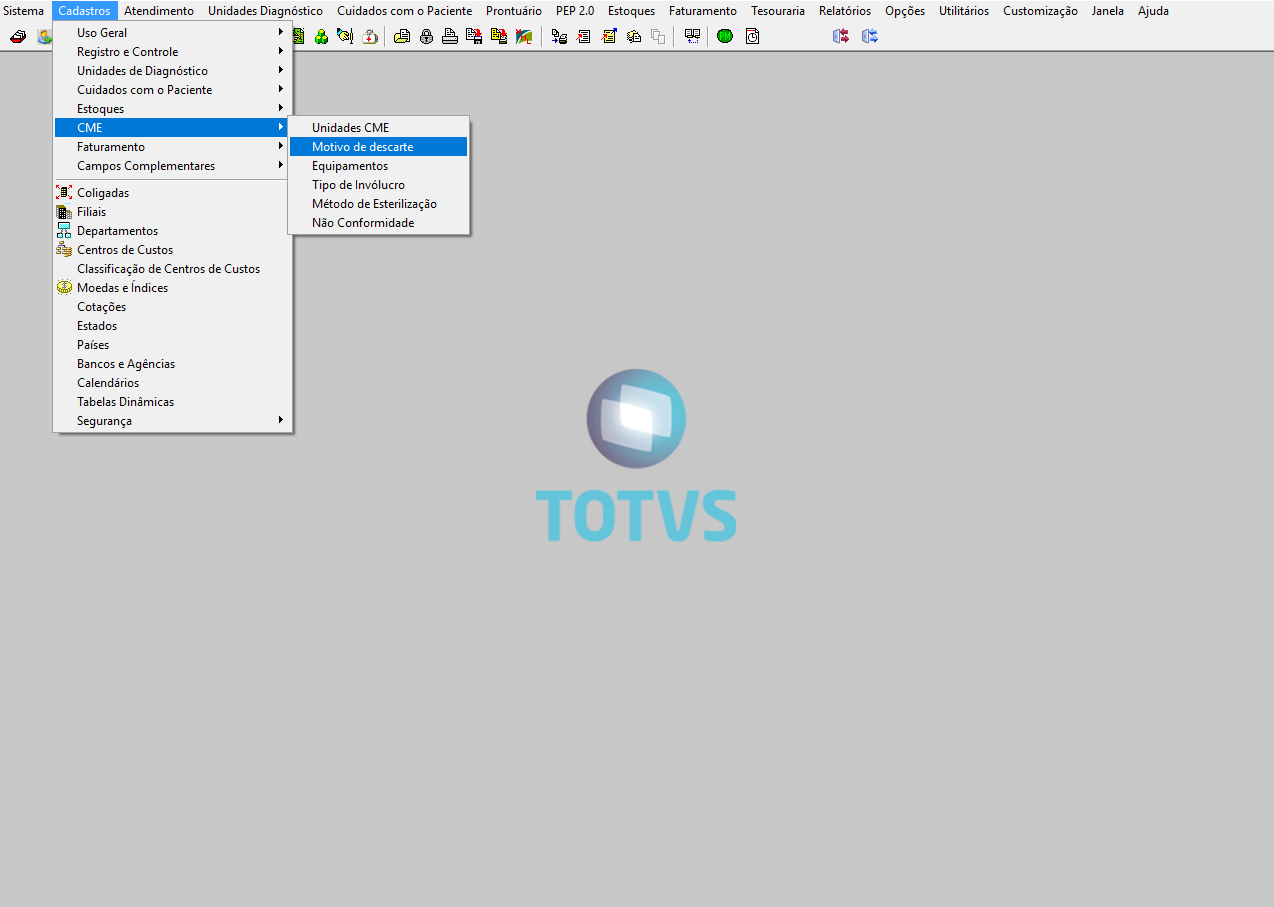1274x907 pixels.
Task: Select the highlighted CME submenu entry
Action: tap(173, 128)
